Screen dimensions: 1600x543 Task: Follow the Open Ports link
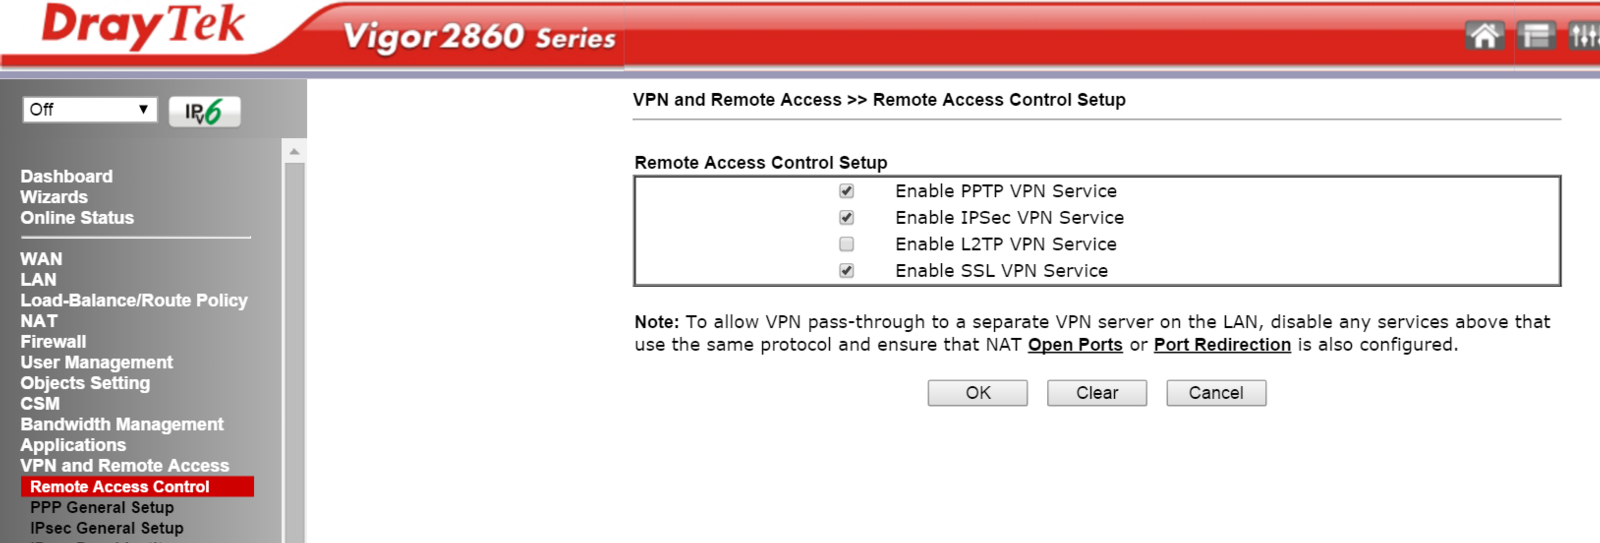(x=1075, y=345)
